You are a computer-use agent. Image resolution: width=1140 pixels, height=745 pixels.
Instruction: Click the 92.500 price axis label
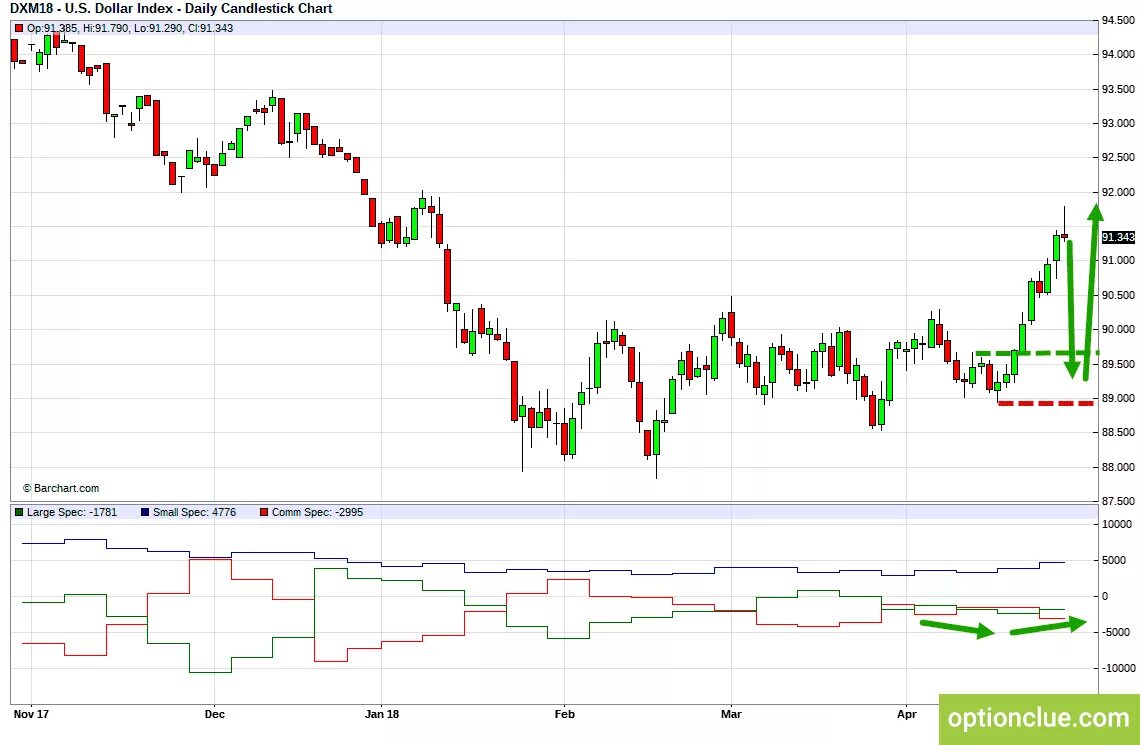(1117, 158)
